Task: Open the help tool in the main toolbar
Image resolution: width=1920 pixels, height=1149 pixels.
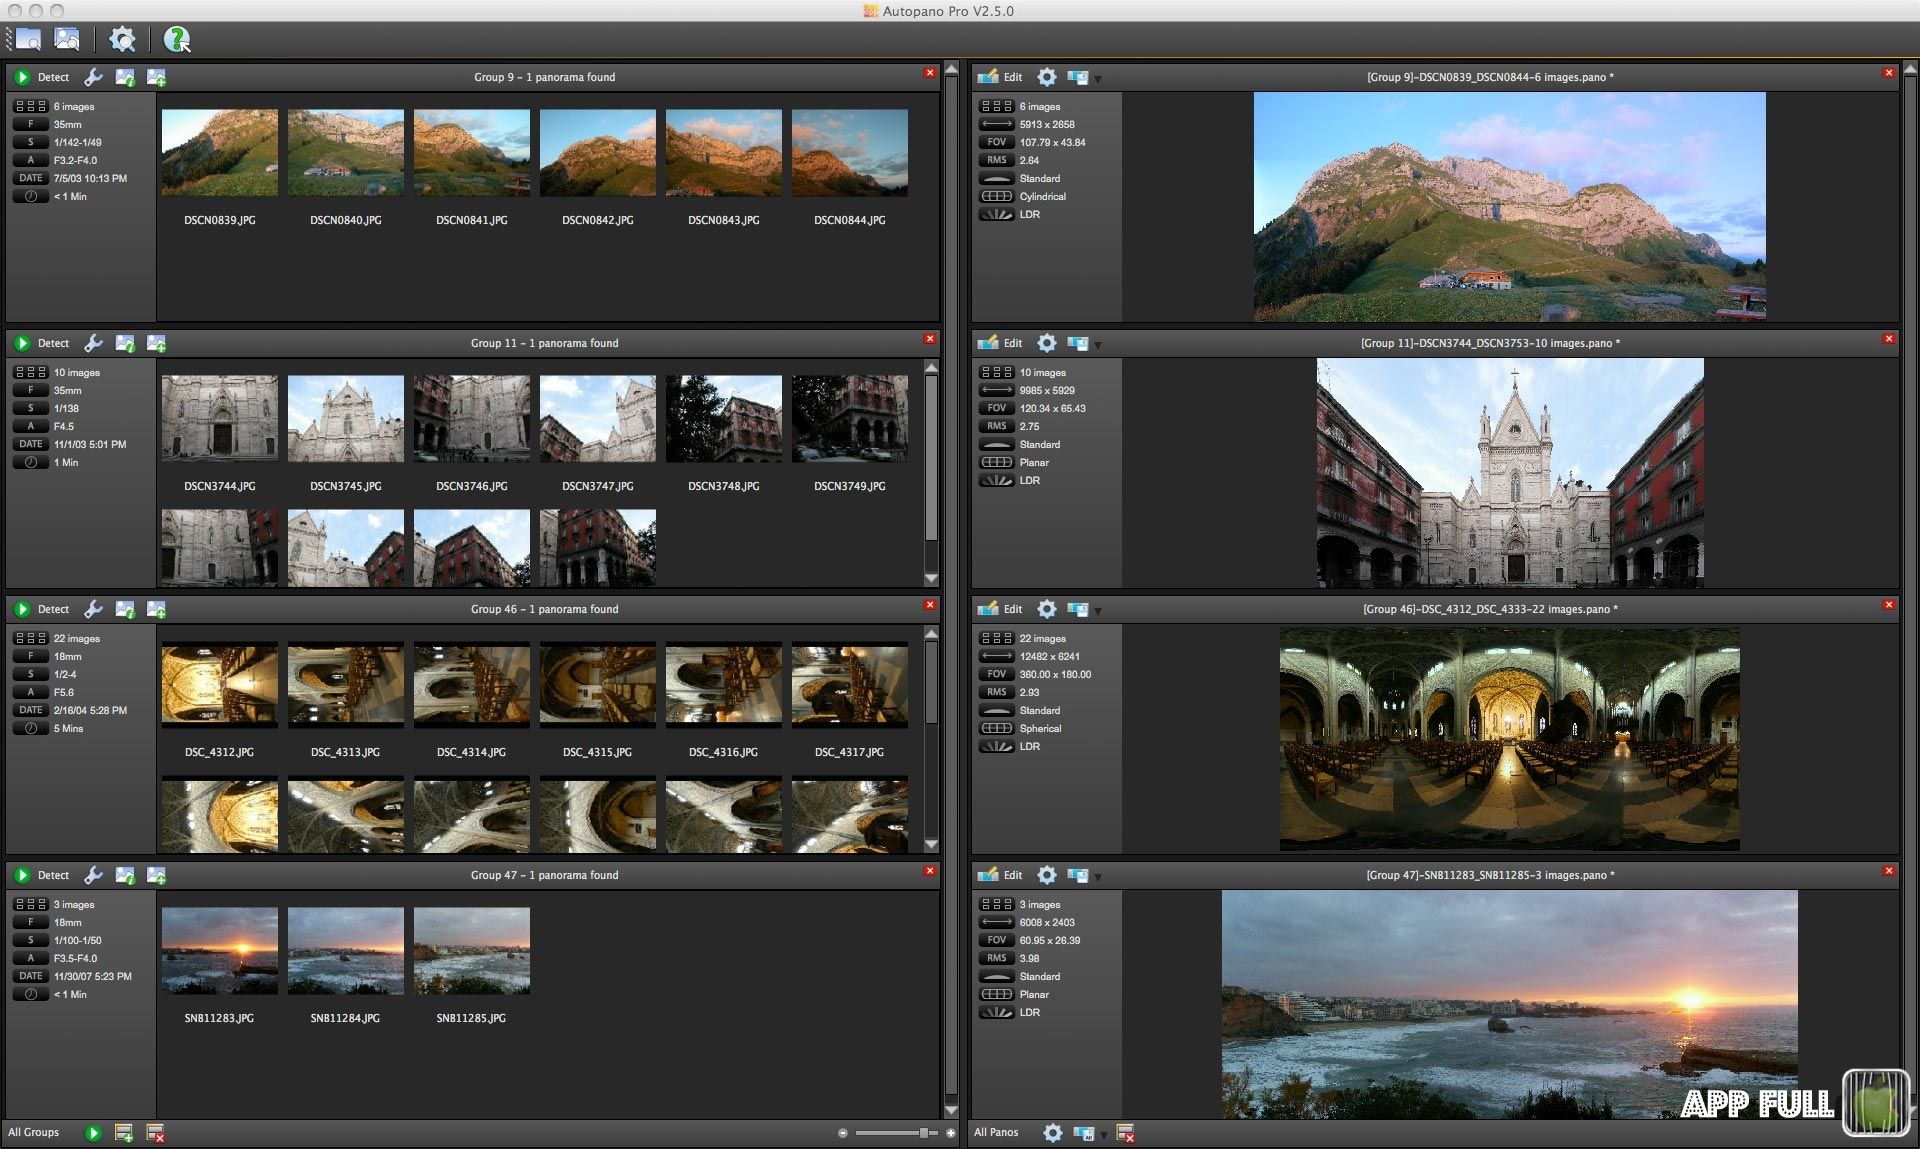Action: click(x=177, y=39)
